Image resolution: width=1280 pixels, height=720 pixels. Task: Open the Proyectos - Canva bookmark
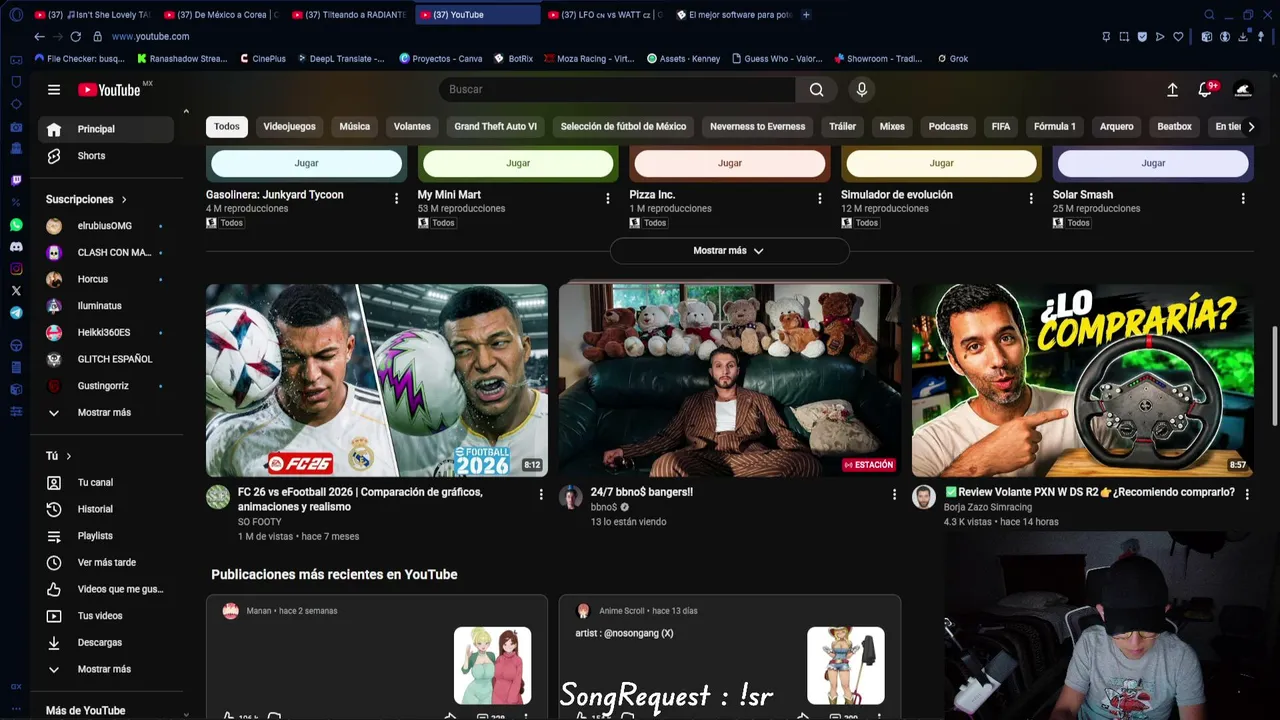[x=440, y=59]
